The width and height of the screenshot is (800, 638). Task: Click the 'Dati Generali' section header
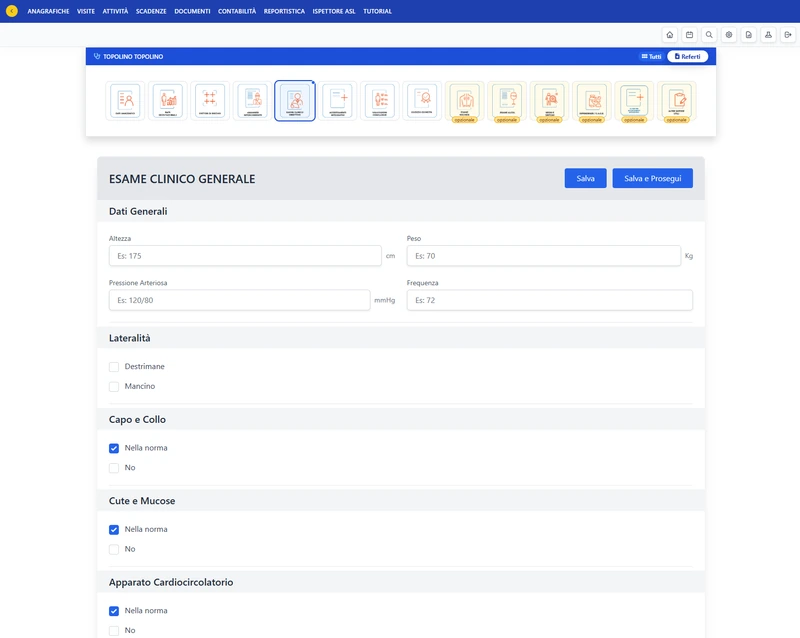point(138,211)
